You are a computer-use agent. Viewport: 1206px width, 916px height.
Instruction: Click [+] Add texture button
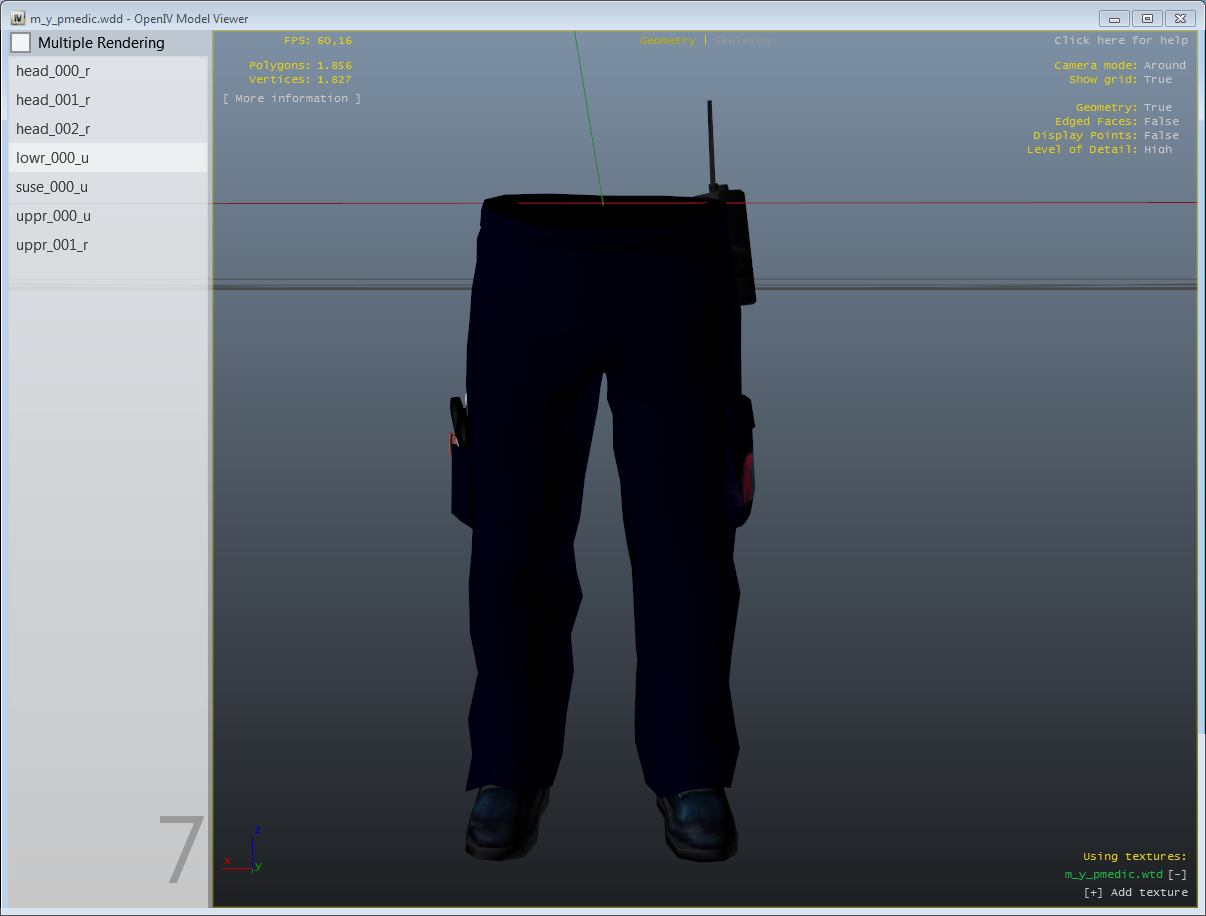click(1135, 893)
